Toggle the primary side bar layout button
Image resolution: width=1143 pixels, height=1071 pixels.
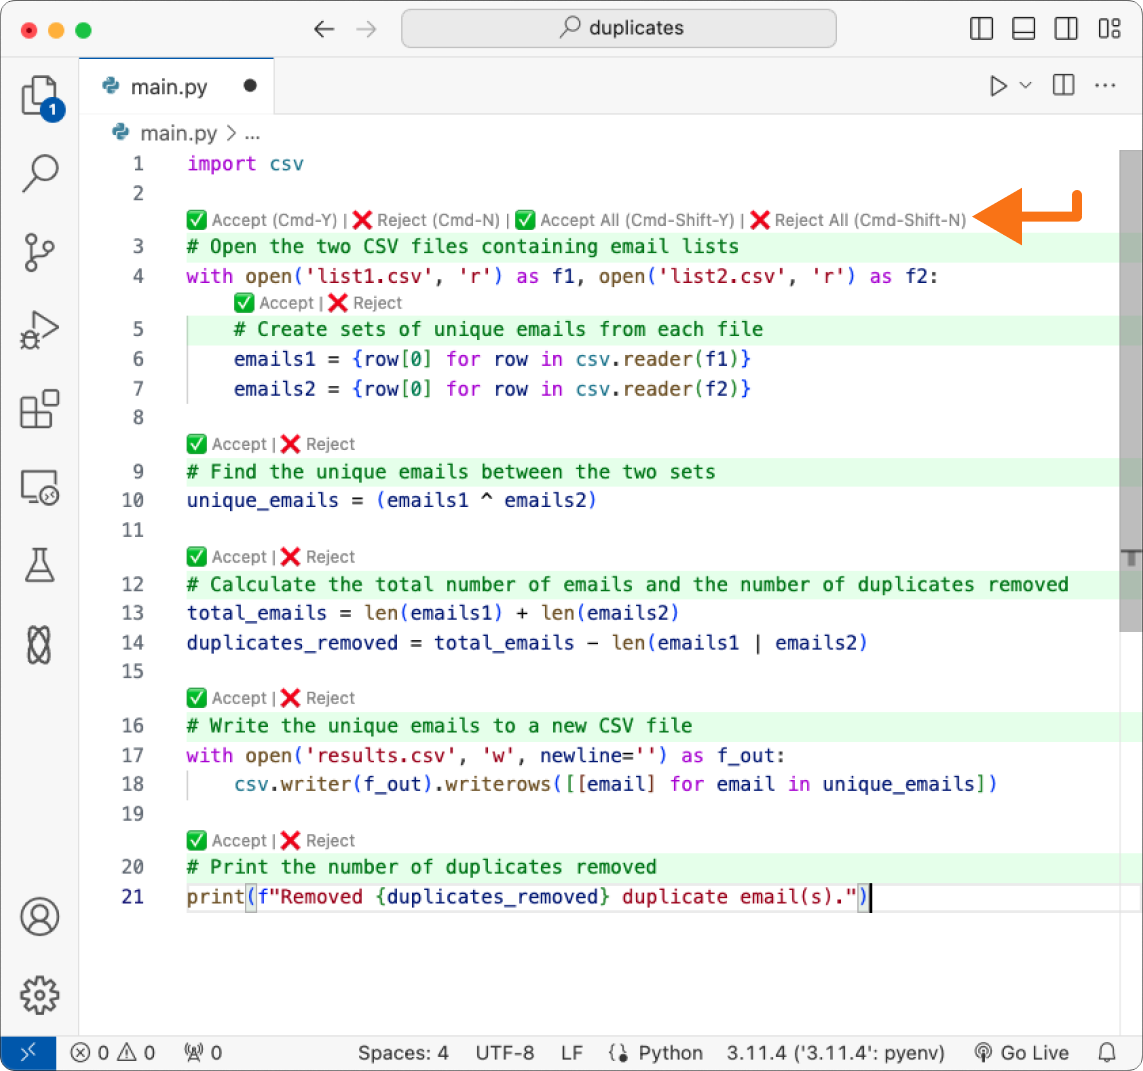(982, 29)
